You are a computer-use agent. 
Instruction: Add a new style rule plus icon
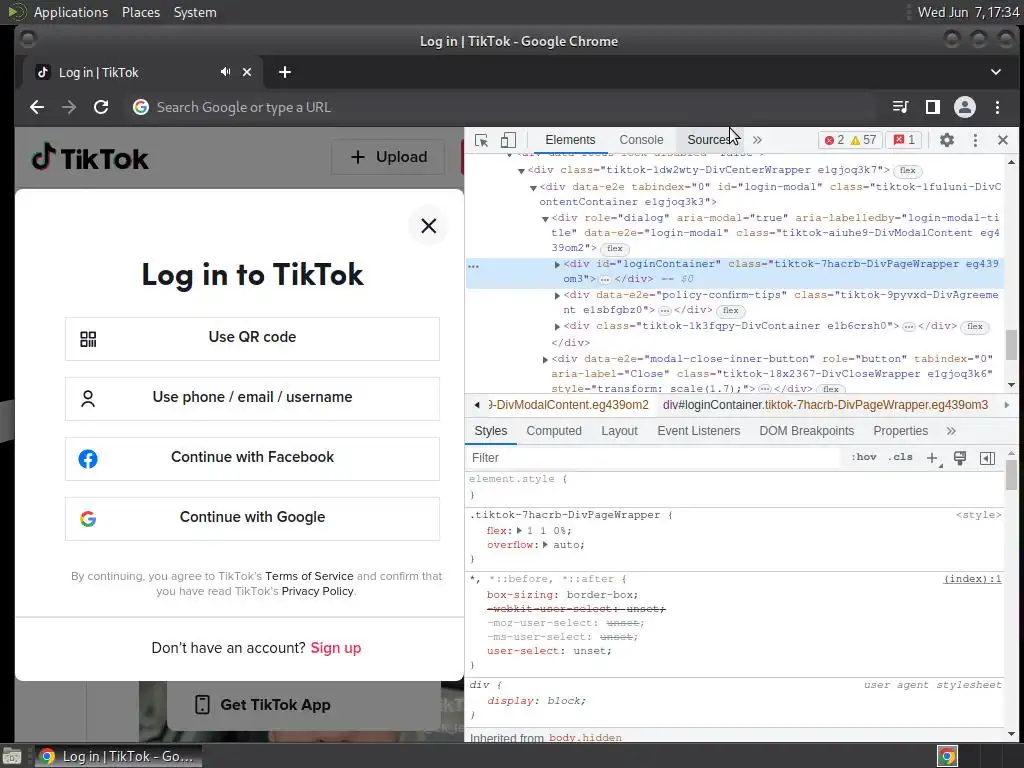pyautogui.click(x=933, y=458)
